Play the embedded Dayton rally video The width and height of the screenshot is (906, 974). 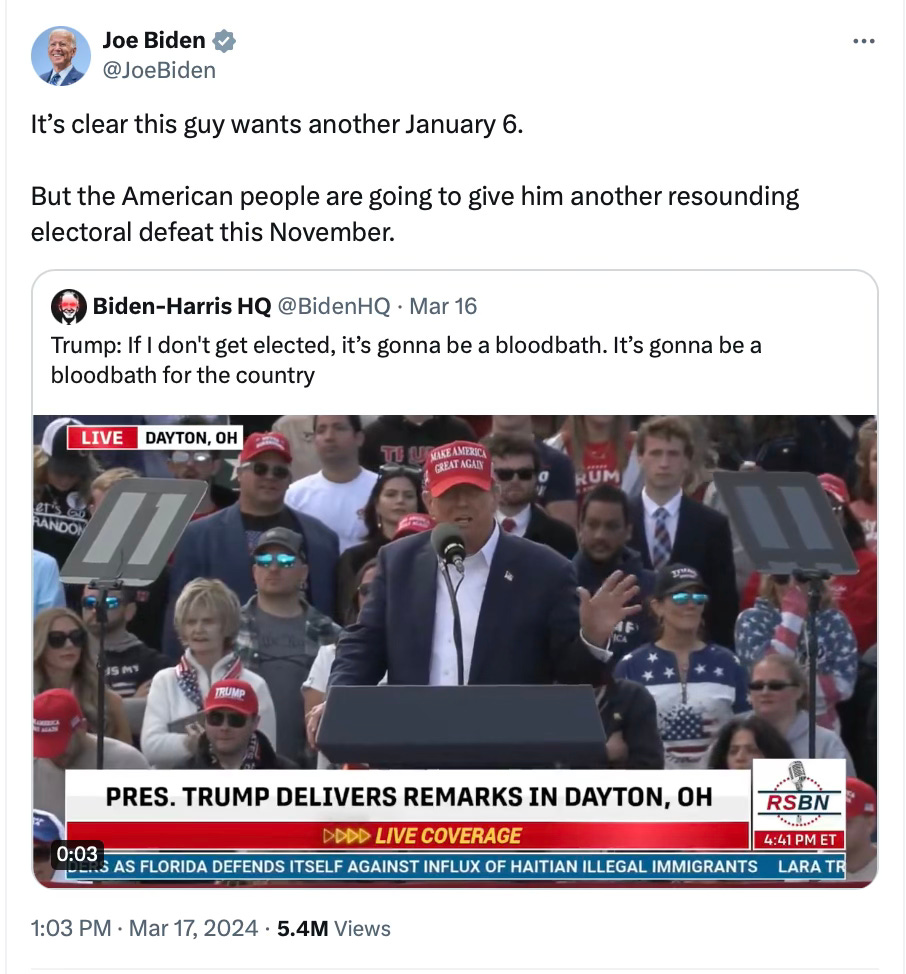(455, 652)
